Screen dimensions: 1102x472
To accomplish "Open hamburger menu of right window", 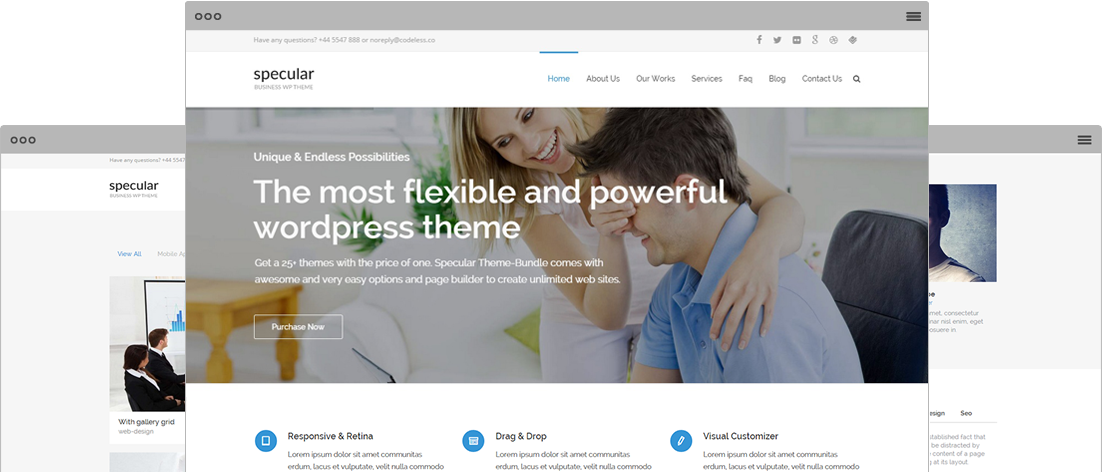I will pyautogui.click(x=1084, y=140).
